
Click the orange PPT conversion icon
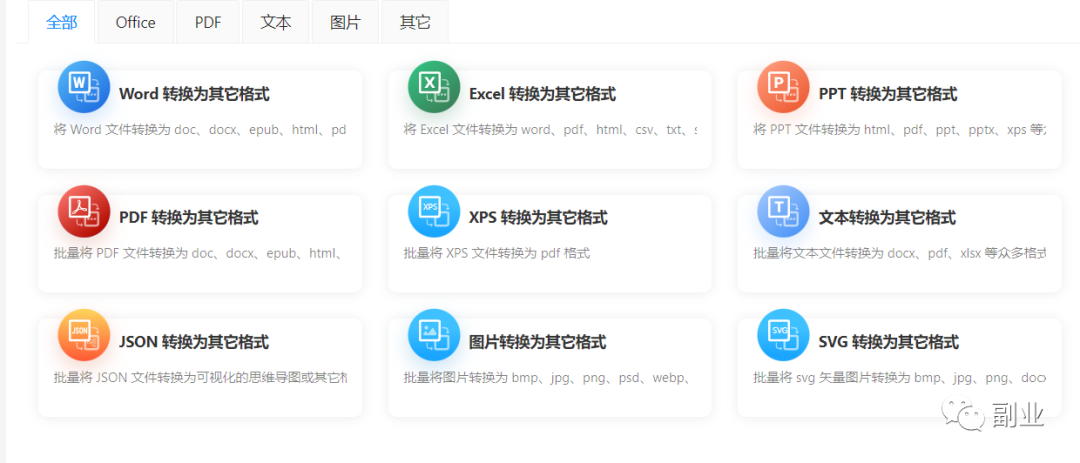point(783,87)
